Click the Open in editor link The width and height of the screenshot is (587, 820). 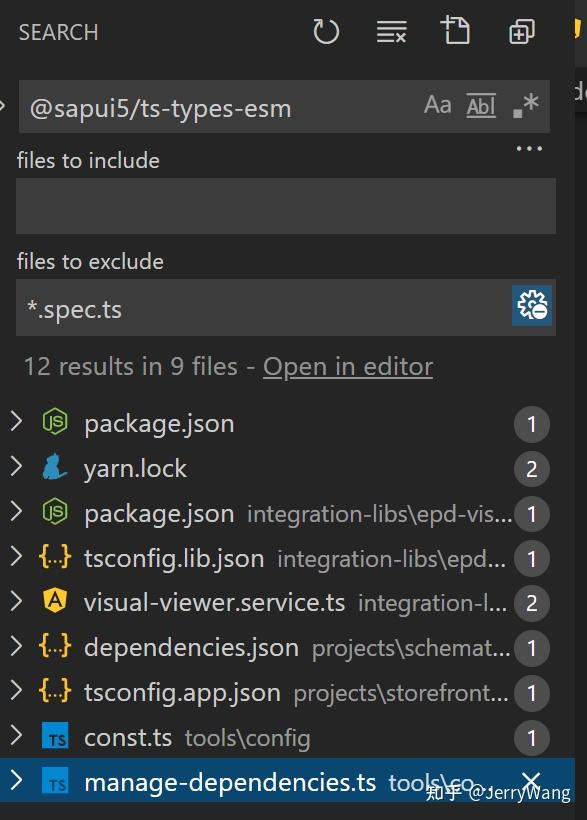pyautogui.click(x=347, y=367)
